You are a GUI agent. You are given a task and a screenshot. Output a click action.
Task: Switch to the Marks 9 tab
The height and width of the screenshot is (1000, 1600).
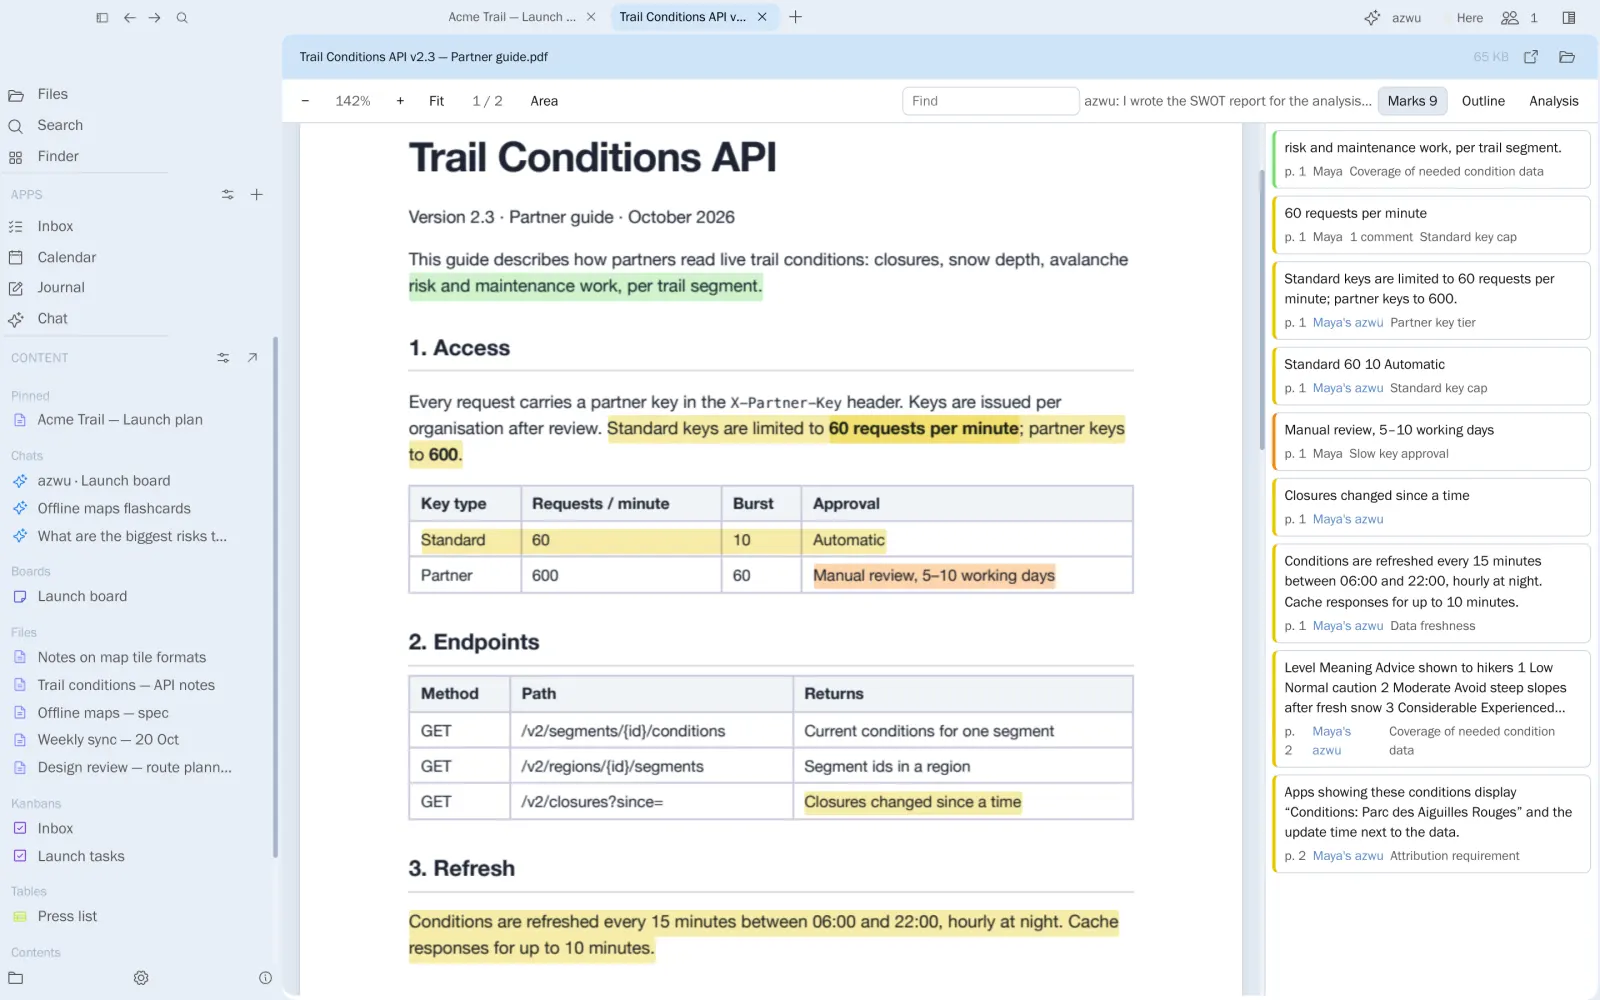tap(1412, 101)
